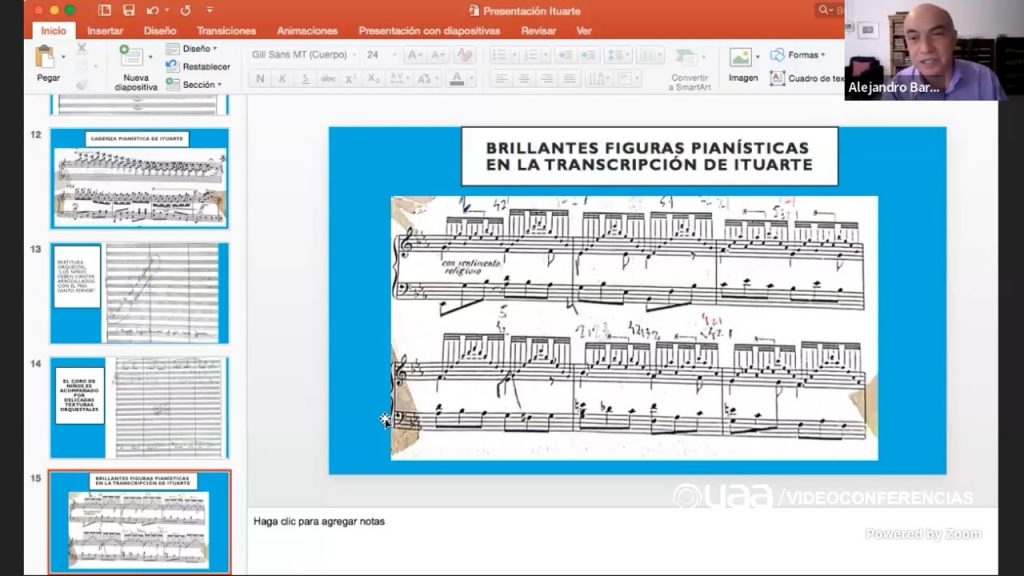Screen dimensions: 1024x576
Task: Toggle italic K formatting
Action: (x=282, y=78)
